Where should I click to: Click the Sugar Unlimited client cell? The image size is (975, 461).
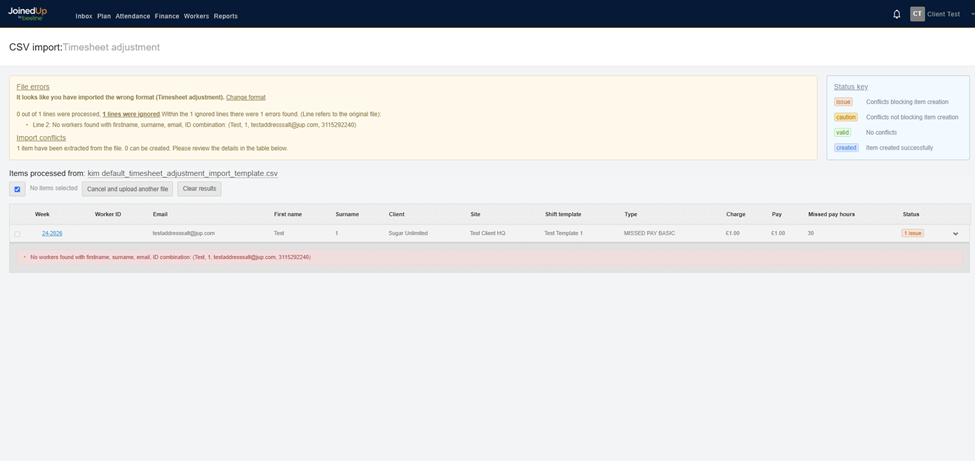coord(408,233)
